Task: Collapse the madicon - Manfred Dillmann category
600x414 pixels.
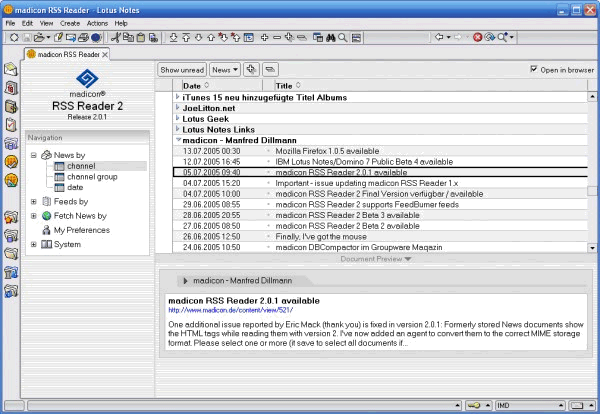Action: [178, 140]
